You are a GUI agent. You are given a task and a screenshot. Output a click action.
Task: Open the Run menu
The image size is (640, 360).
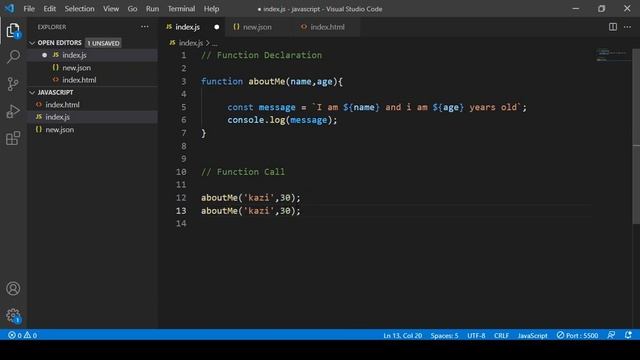pos(152,9)
